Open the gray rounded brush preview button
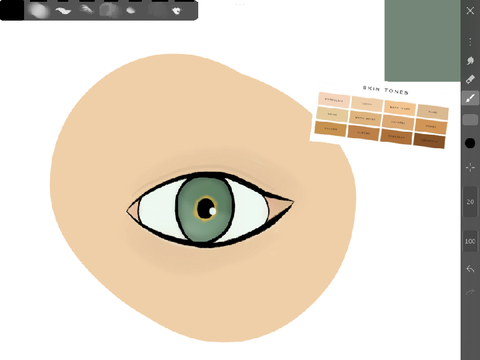The width and height of the screenshot is (480, 360). coord(470,120)
